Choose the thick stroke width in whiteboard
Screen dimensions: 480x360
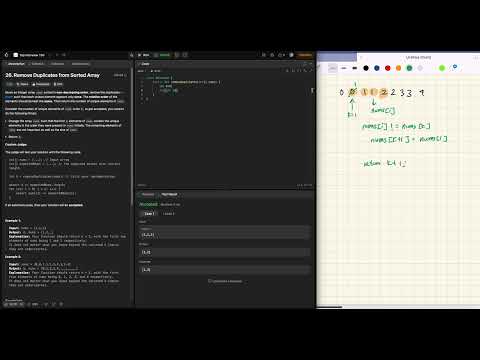pyautogui.click(x=355, y=68)
